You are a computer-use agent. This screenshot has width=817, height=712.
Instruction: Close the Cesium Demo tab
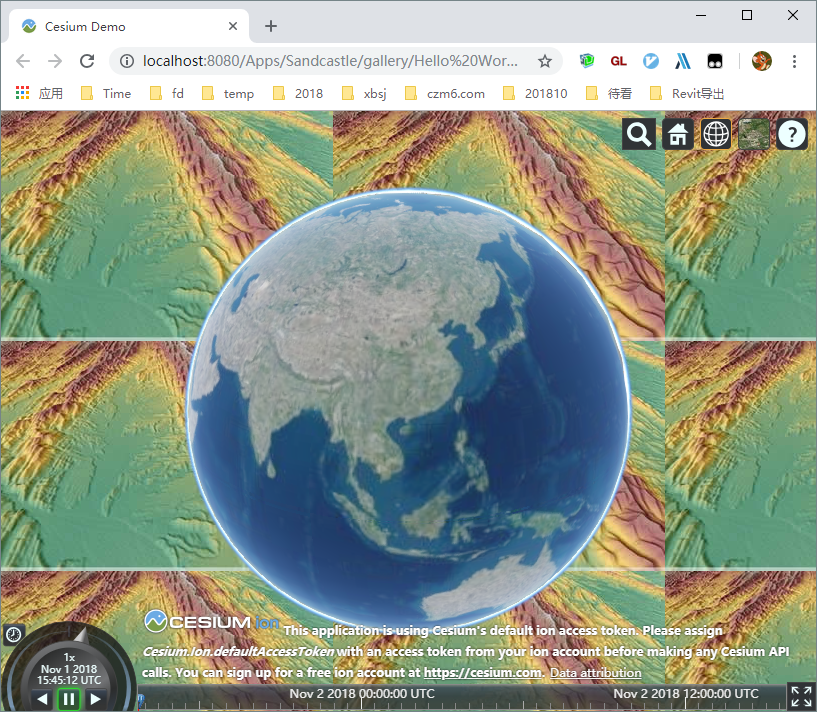click(233, 26)
